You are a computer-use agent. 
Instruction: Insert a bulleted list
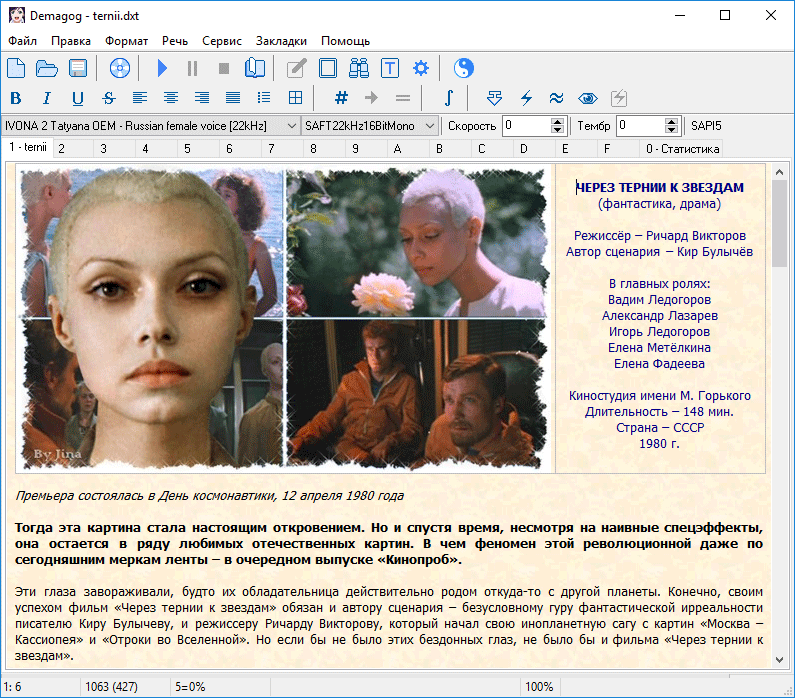pyautogui.click(x=264, y=97)
